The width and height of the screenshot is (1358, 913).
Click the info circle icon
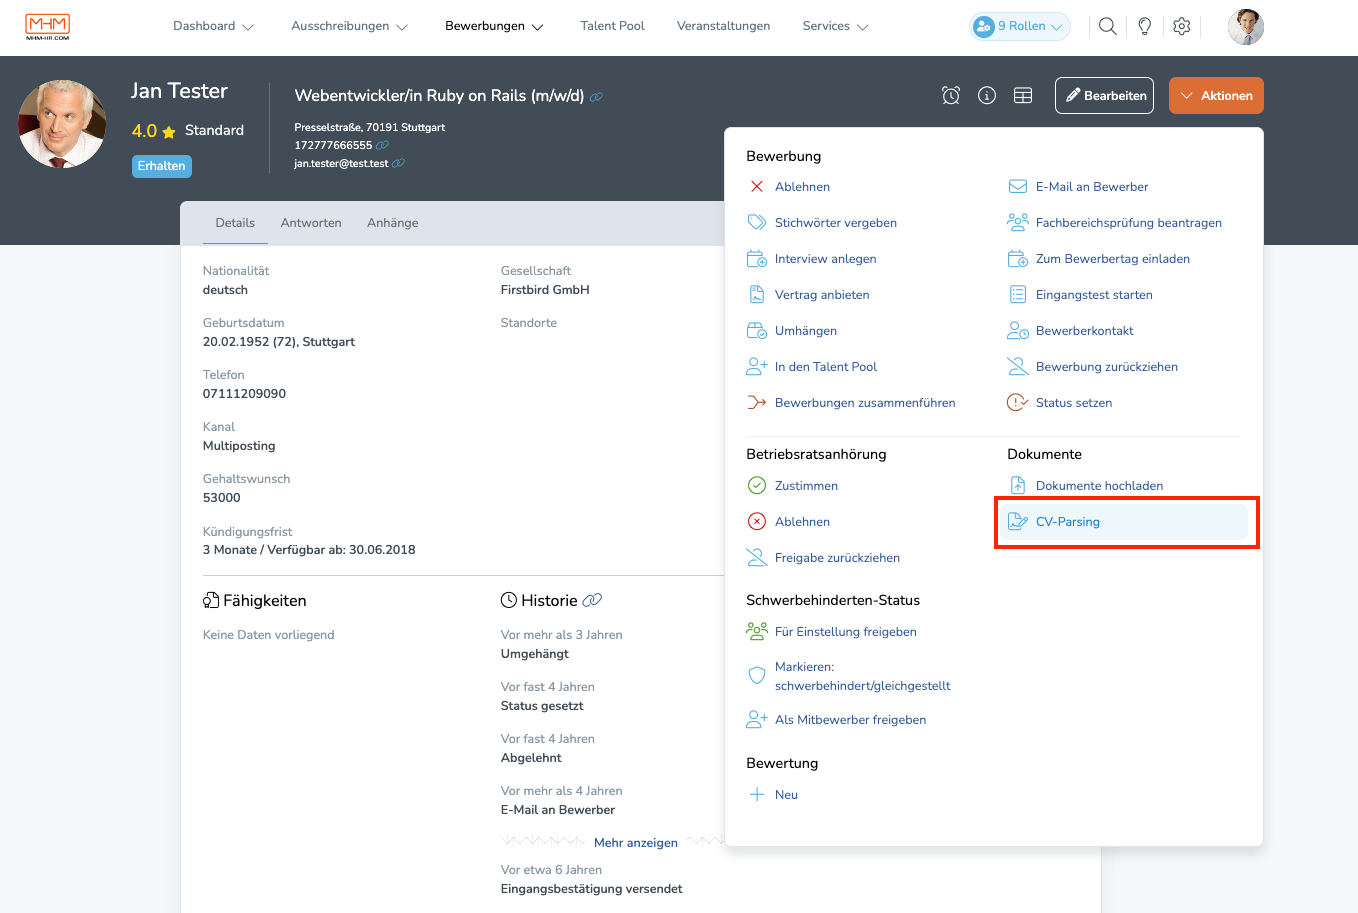pyautogui.click(x=987, y=96)
